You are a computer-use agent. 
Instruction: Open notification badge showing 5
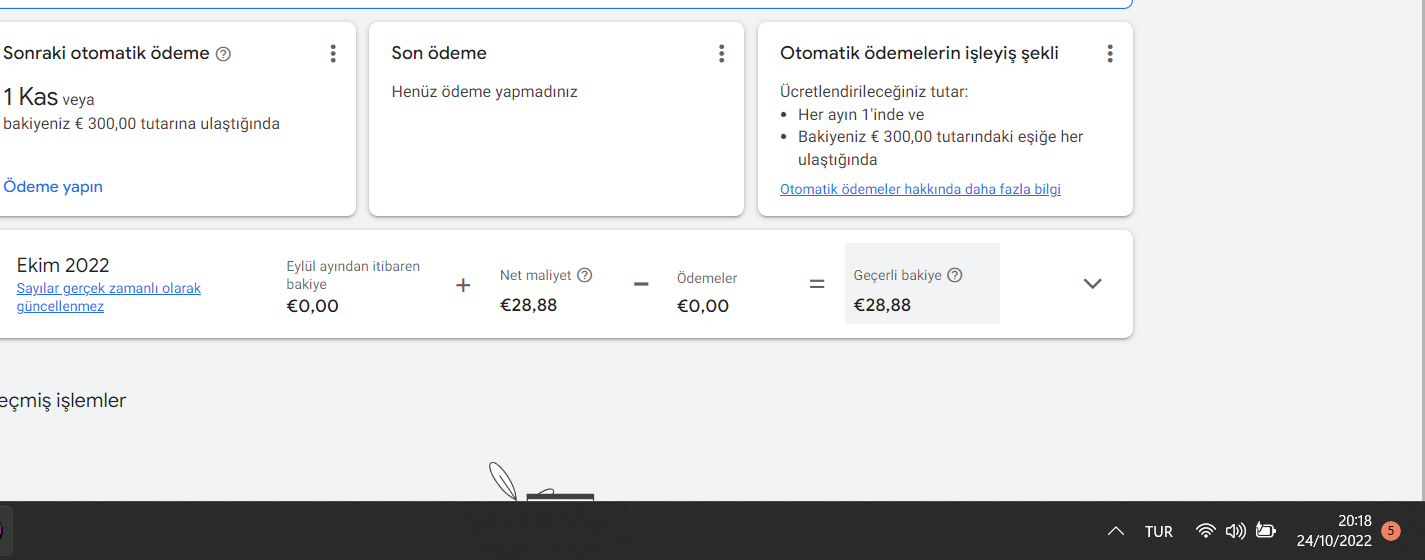pos(1390,531)
